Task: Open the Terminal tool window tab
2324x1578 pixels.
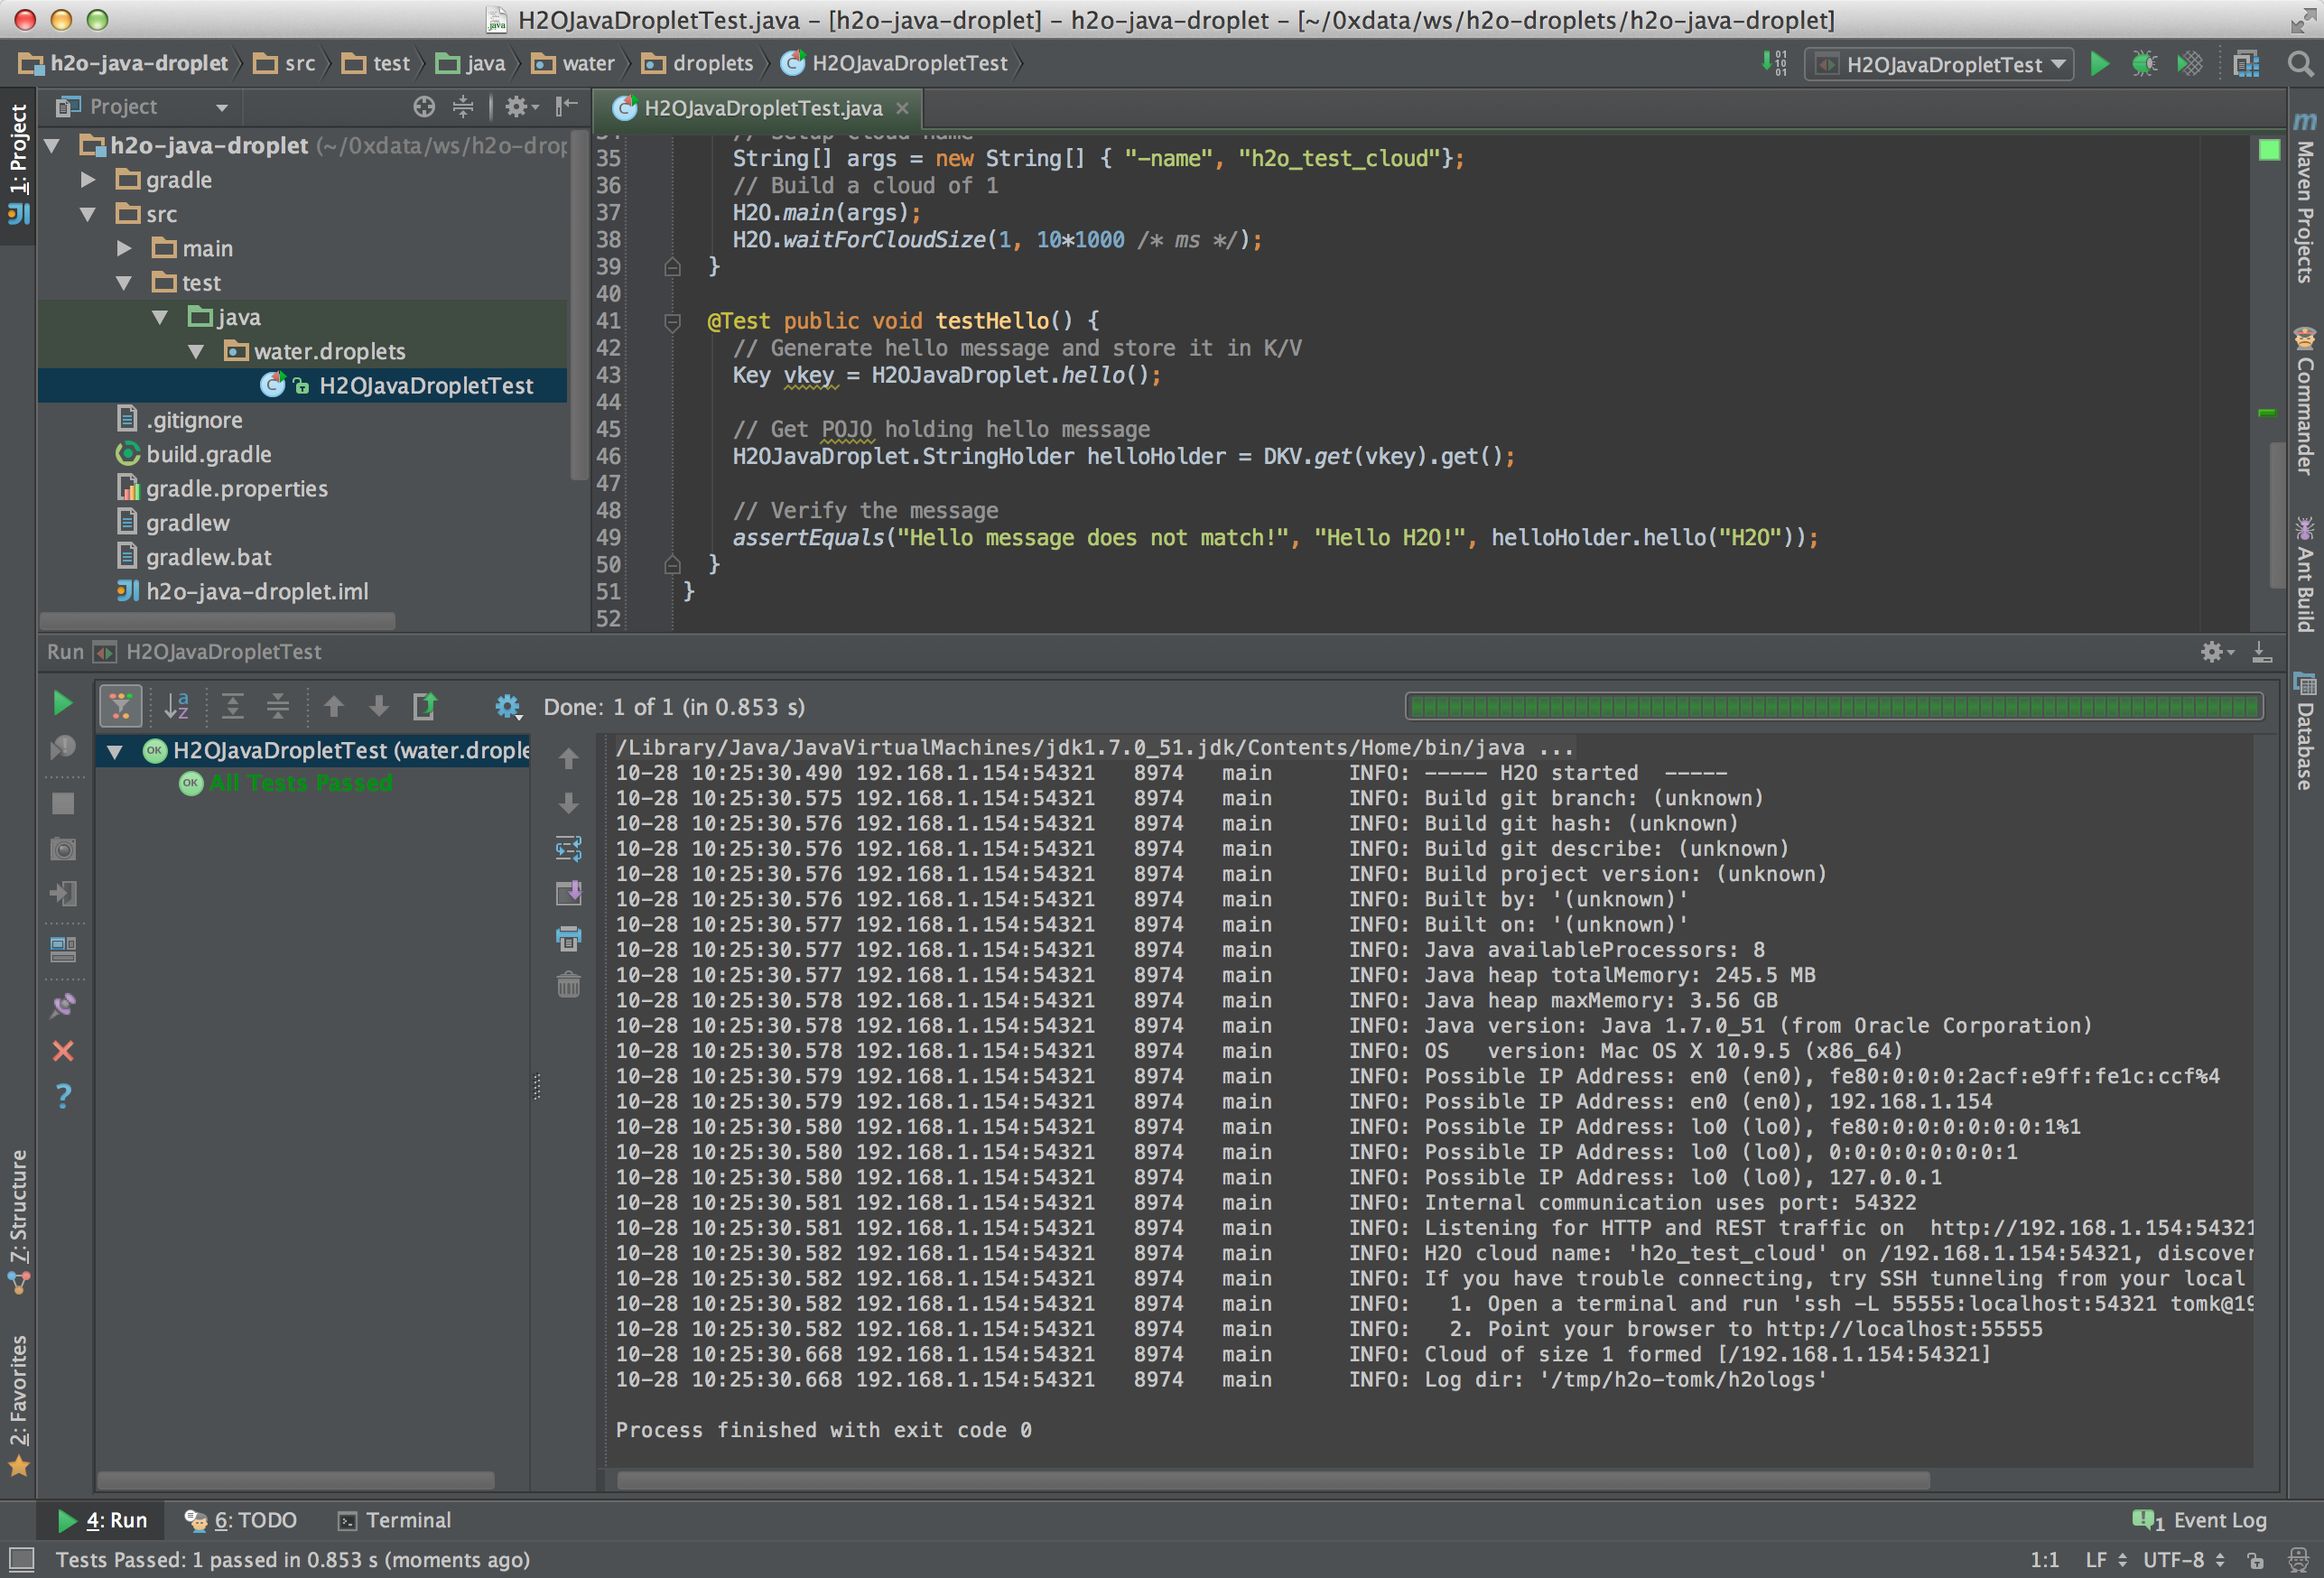Action: 395,1520
